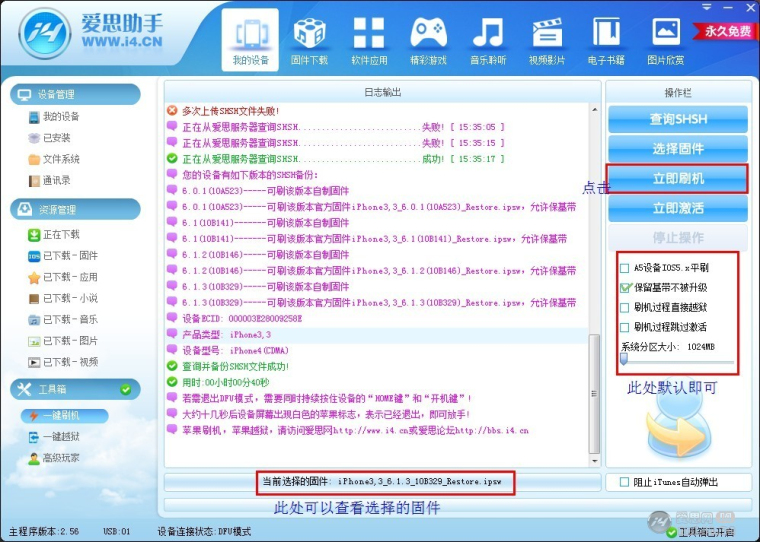Click the 停止操作 button

click(x=678, y=238)
